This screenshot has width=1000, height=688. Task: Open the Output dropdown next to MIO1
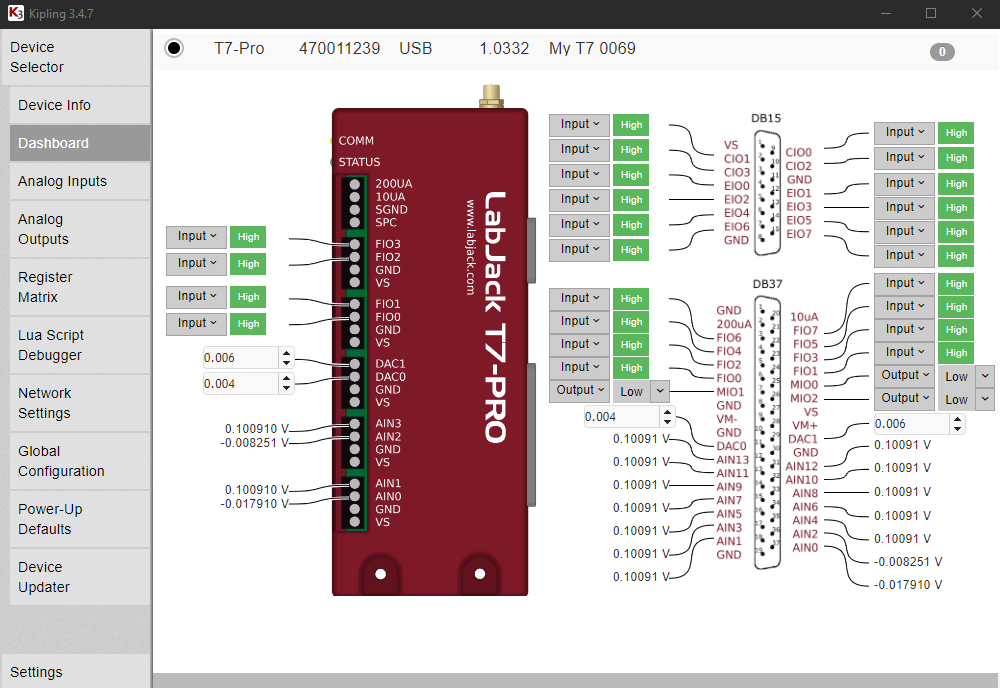click(579, 390)
